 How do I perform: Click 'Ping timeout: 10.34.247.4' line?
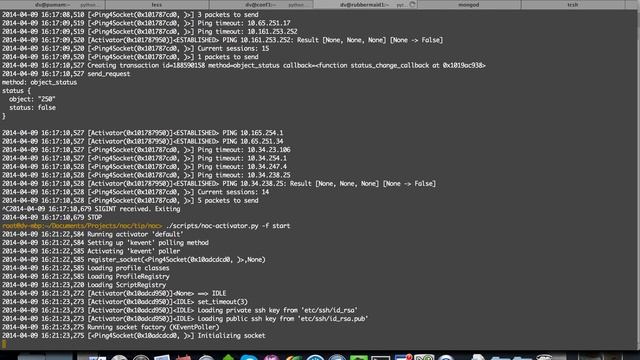pos(144,167)
